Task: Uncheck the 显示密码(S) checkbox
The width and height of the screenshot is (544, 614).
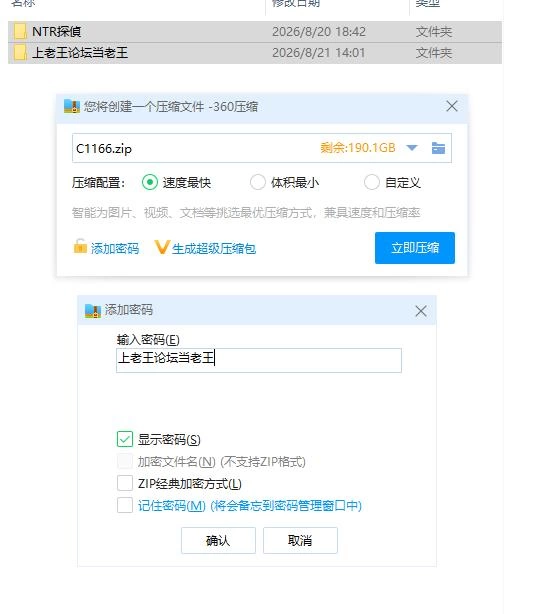Action: click(x=125, y=439)
